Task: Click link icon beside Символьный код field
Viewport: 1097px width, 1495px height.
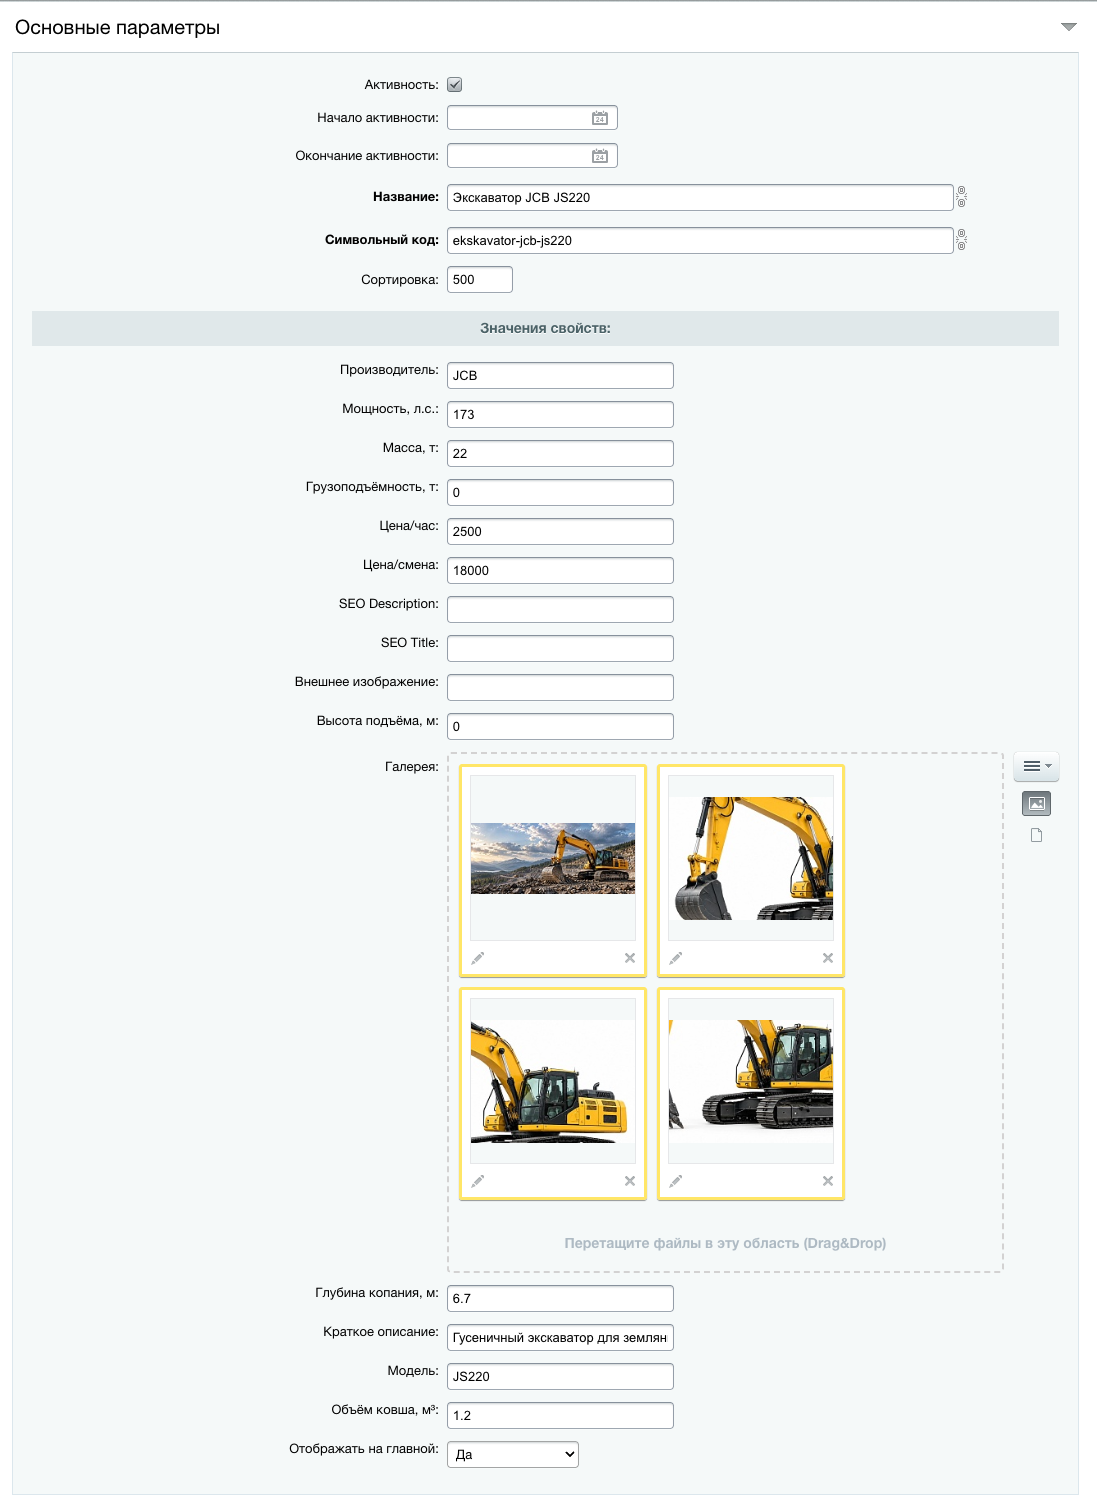Action: [x=962, y=239]
